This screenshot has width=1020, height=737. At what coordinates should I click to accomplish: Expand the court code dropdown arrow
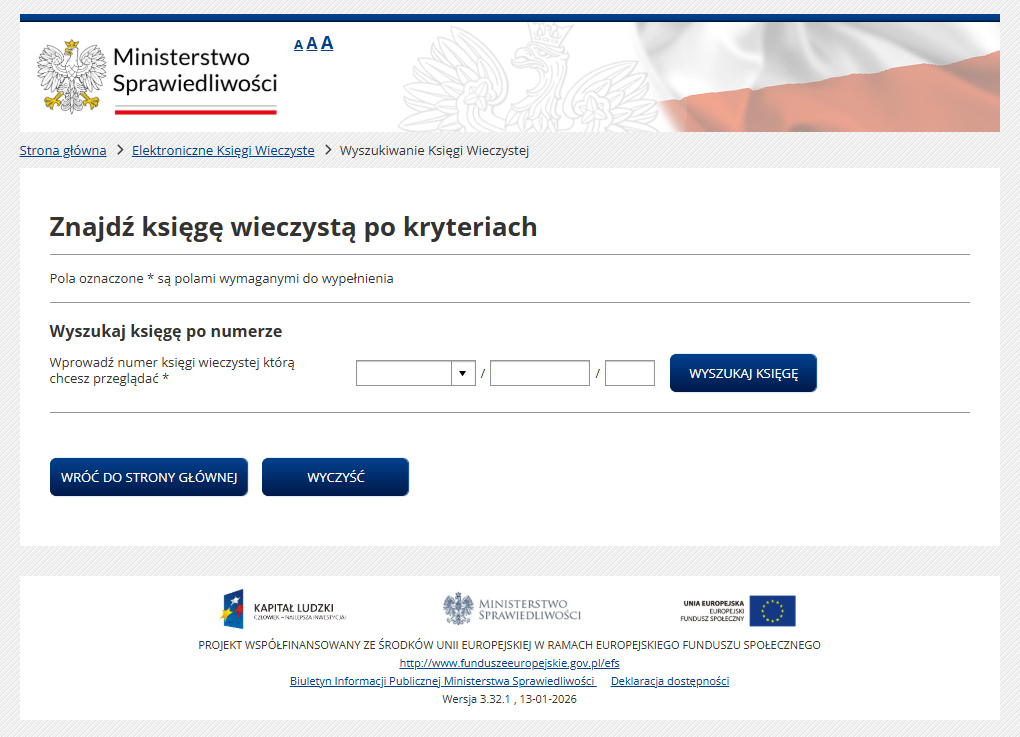click(463, 373)
